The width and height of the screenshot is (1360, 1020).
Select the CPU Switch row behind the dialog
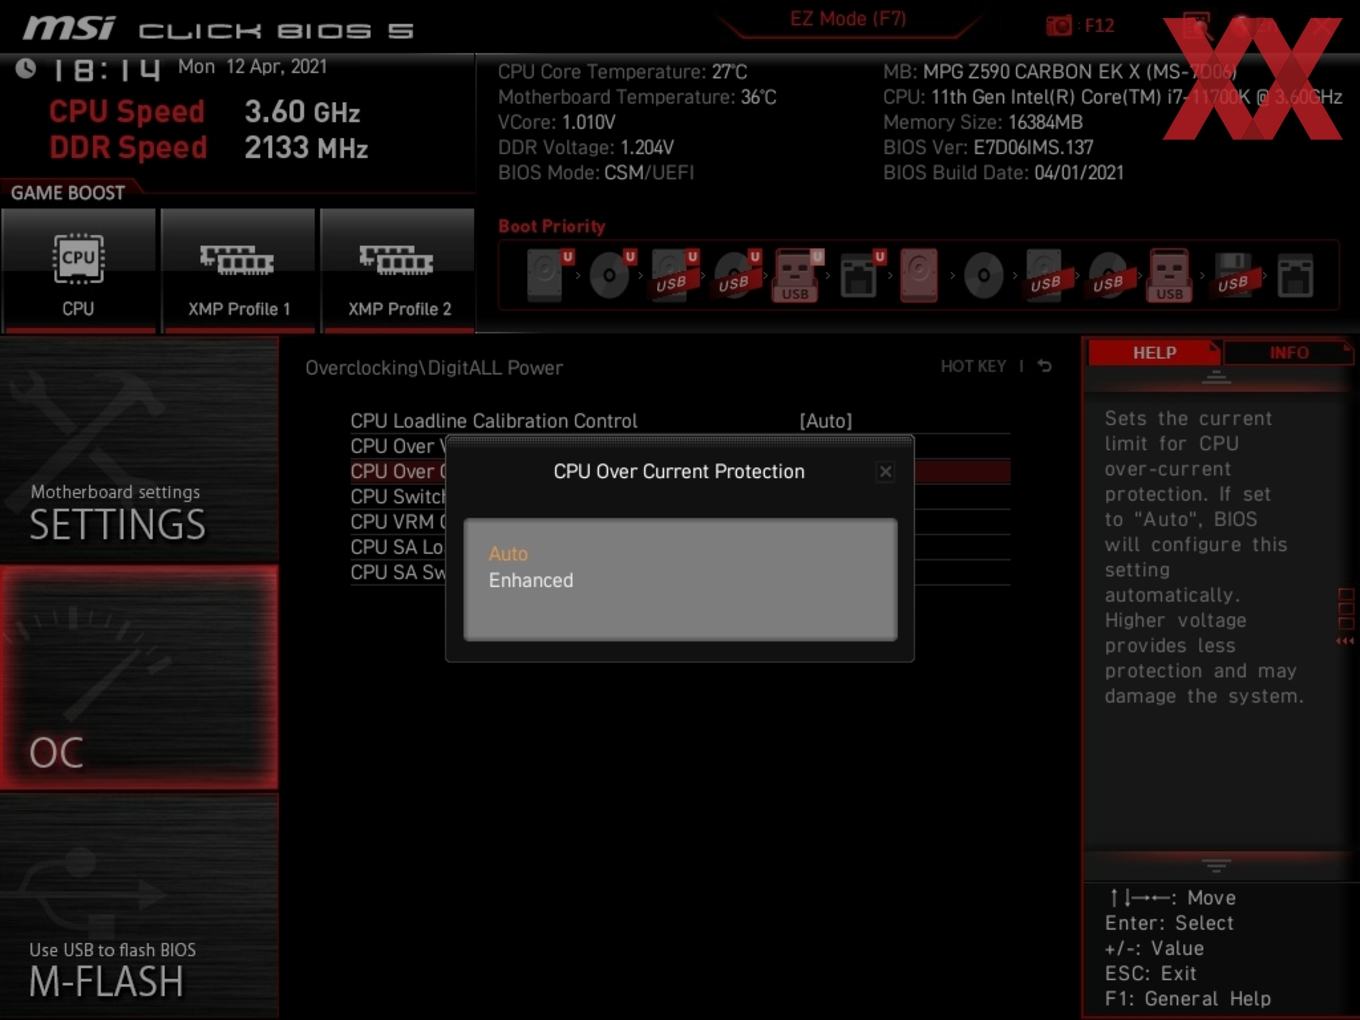click(398, 496)
